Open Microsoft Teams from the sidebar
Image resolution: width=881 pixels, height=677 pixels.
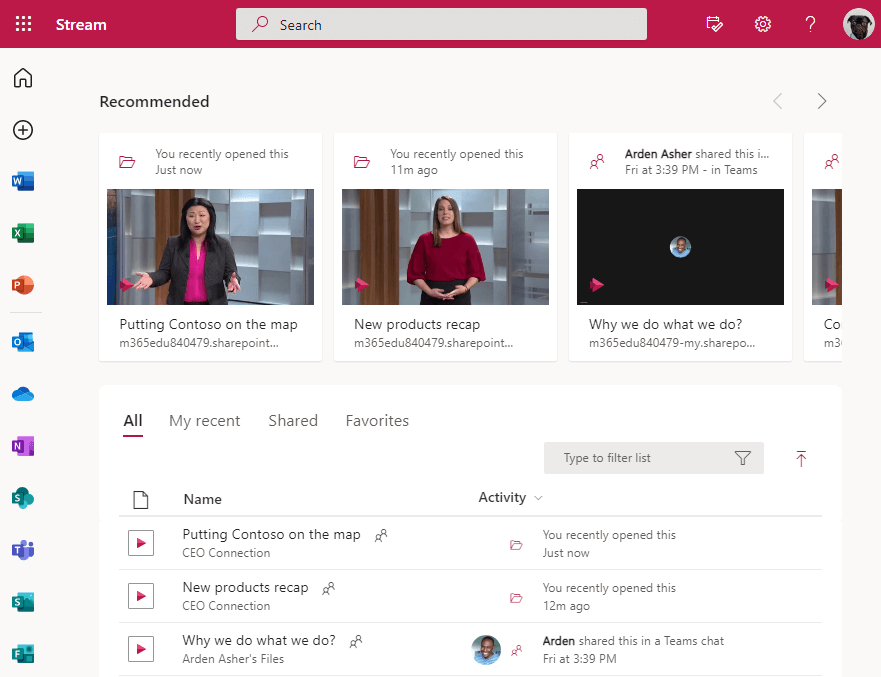point(22,549)
